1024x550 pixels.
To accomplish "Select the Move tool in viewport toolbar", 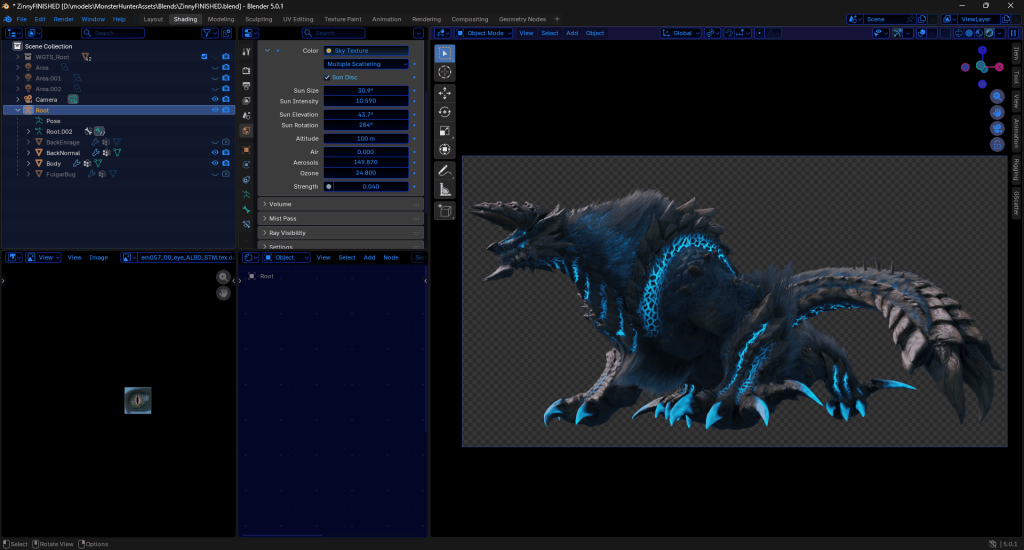I will (445, 93).
